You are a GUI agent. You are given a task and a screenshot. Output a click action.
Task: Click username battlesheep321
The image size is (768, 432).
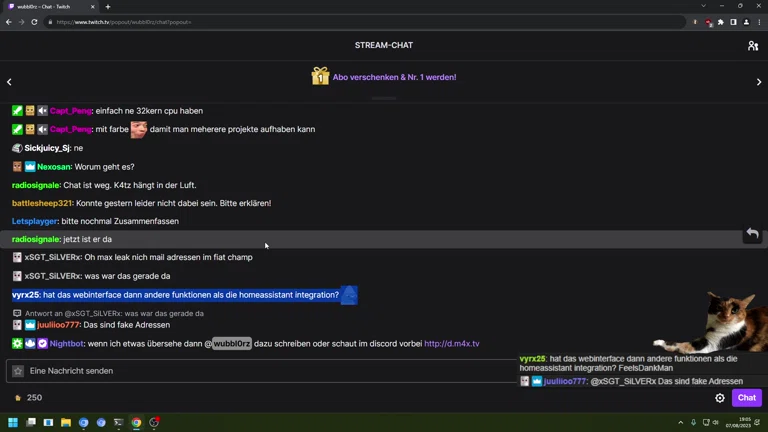pos(42,203)
